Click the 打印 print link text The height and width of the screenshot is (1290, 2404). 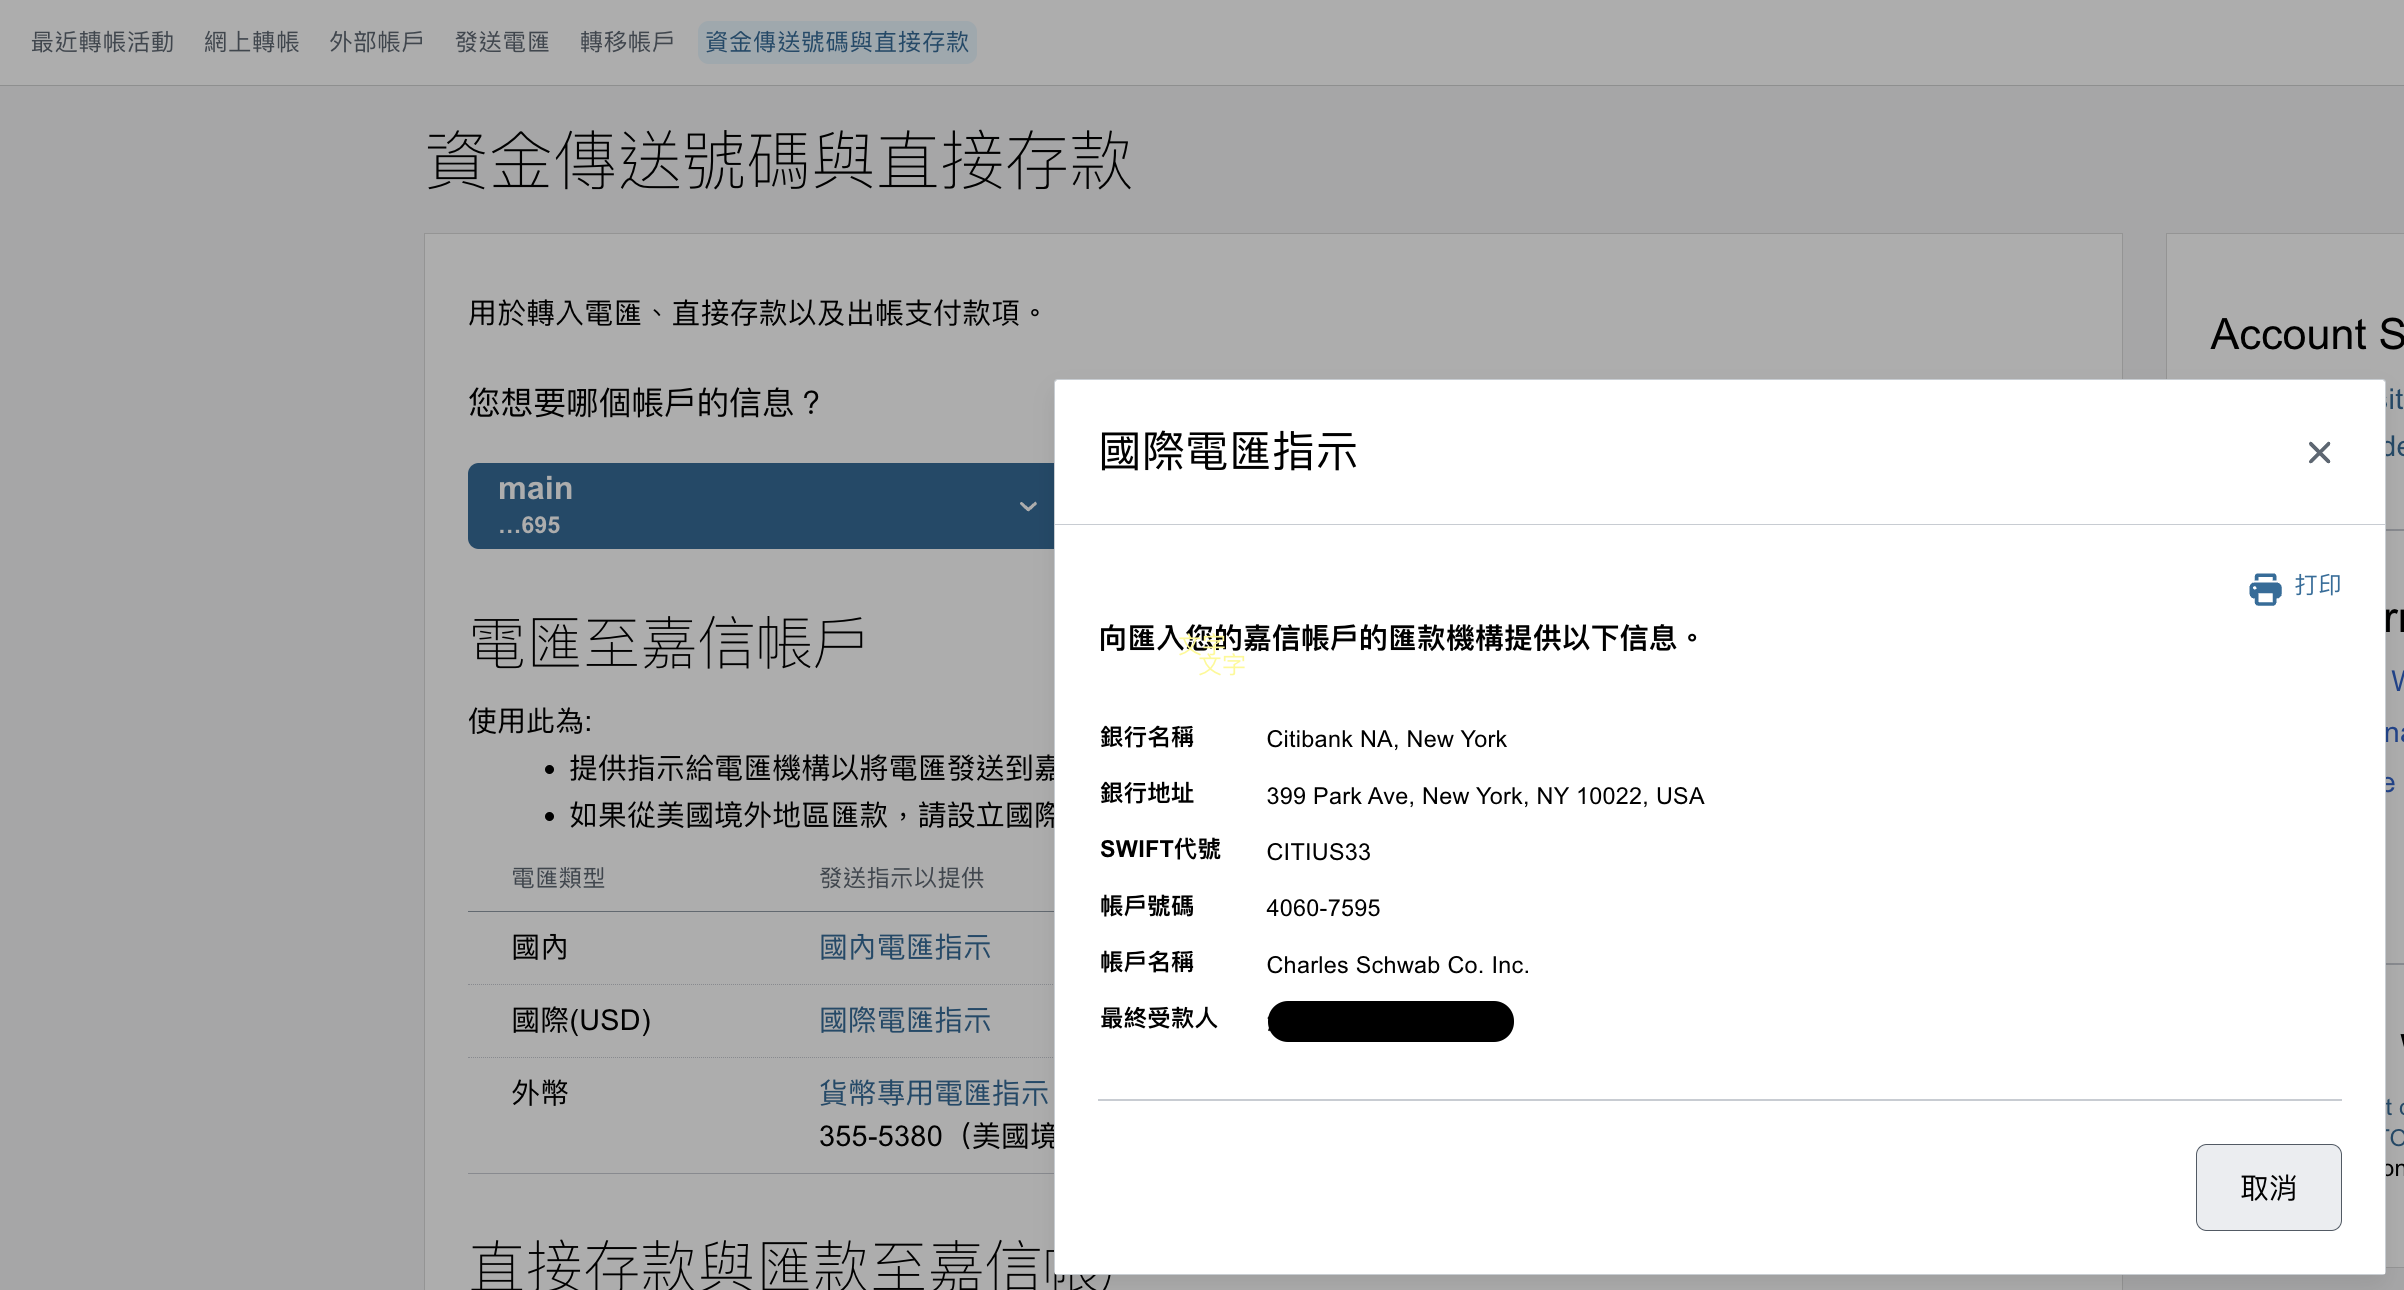2318,585
